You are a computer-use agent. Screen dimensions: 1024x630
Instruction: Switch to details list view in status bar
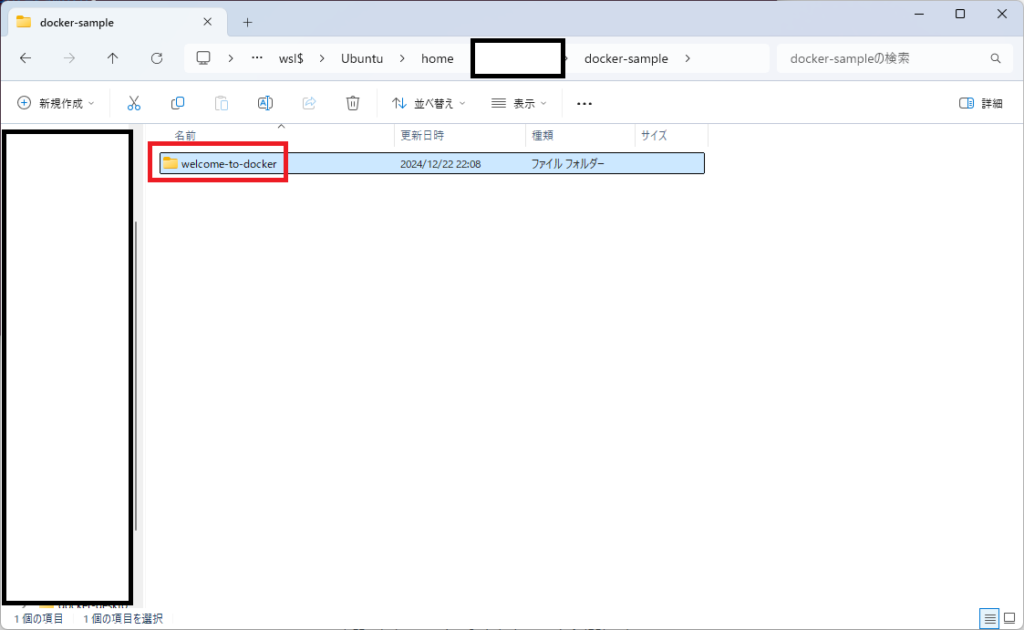[989, 618]
